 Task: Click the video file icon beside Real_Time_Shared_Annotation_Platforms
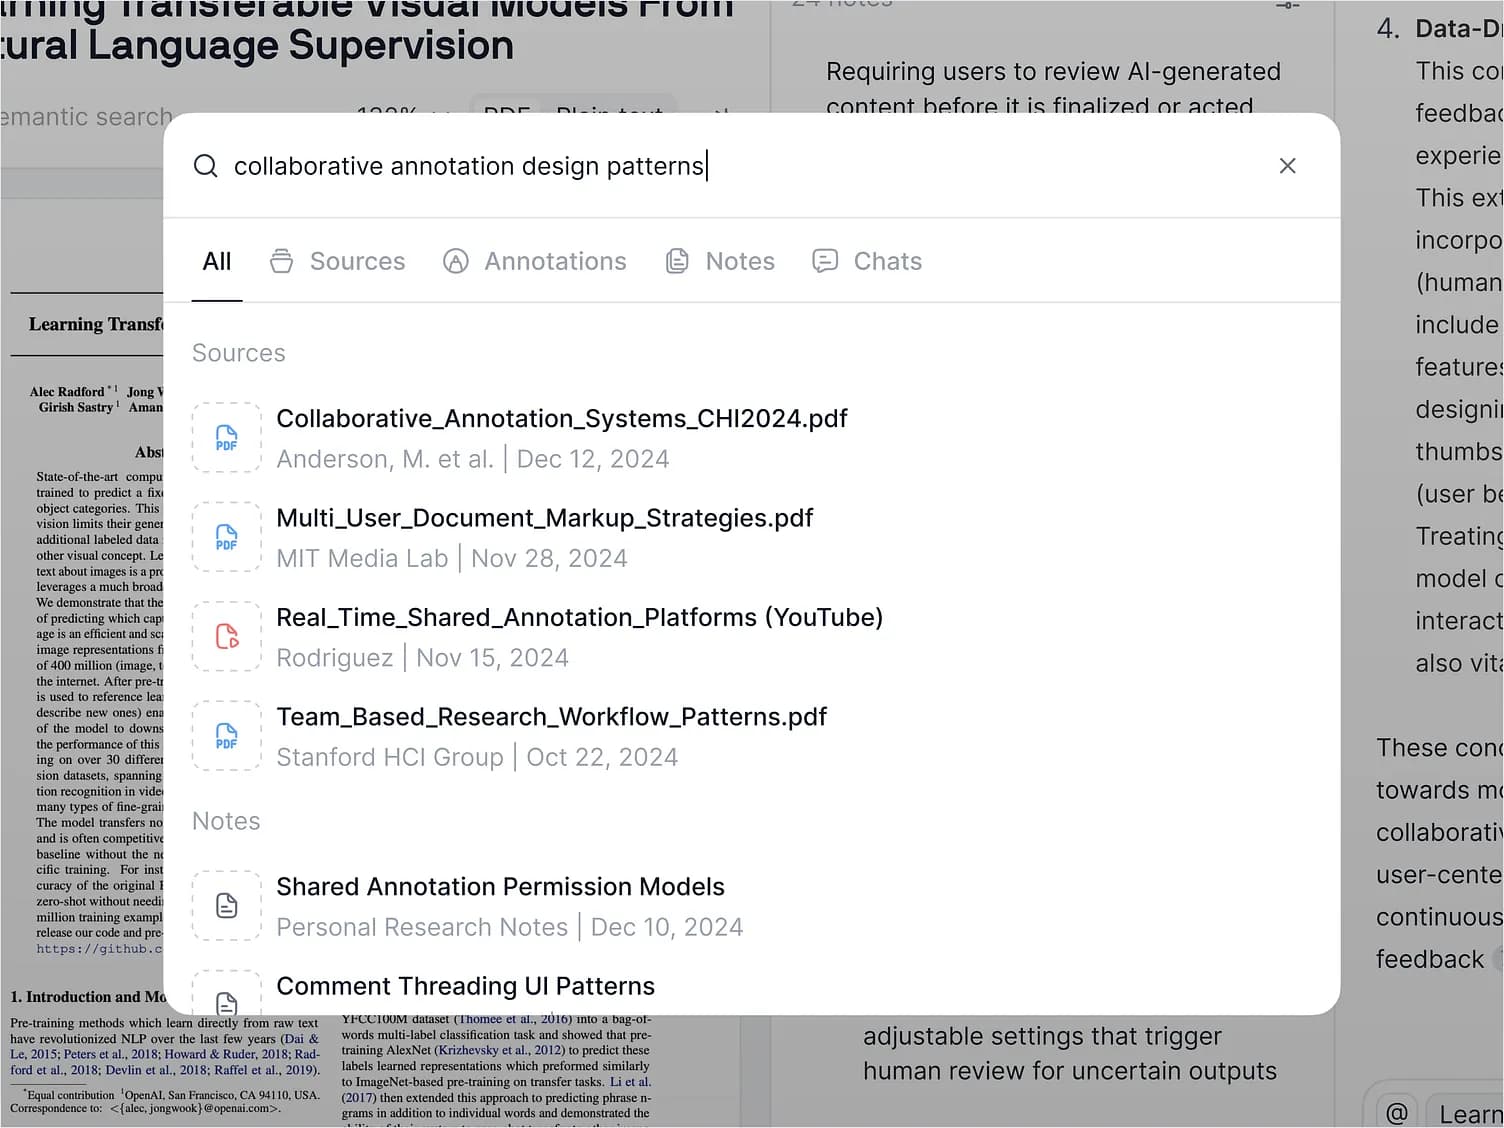click(227, 637)
